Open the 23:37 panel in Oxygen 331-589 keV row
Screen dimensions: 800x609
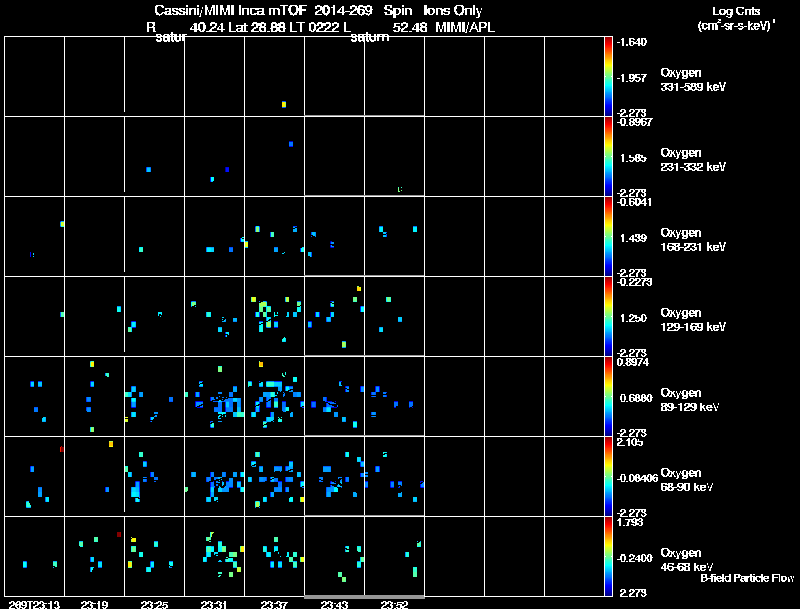click(274, 77)
